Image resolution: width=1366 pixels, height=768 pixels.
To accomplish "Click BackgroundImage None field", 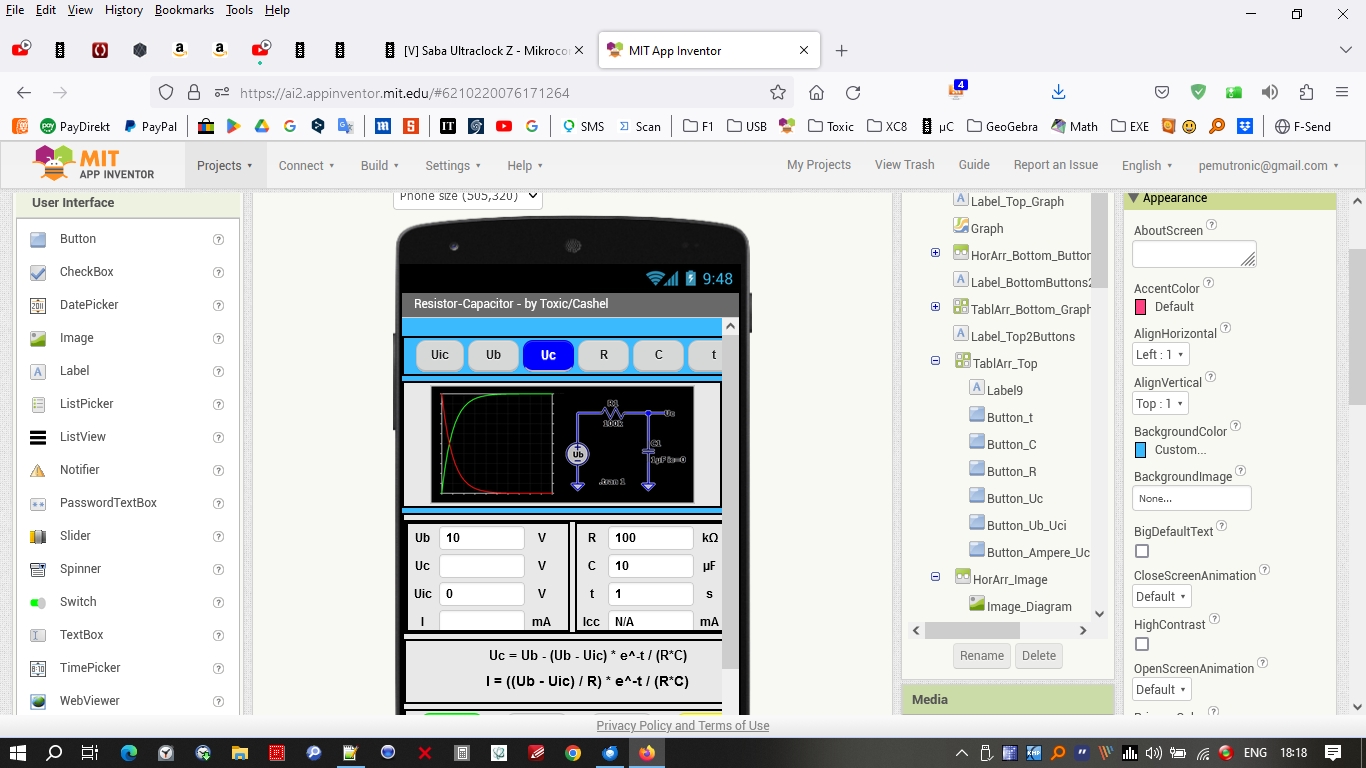I will [1192, 498].
